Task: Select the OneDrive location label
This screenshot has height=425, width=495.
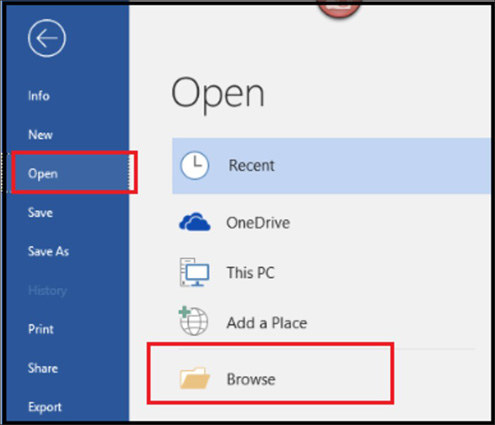Action: click(x=258, y=223)
